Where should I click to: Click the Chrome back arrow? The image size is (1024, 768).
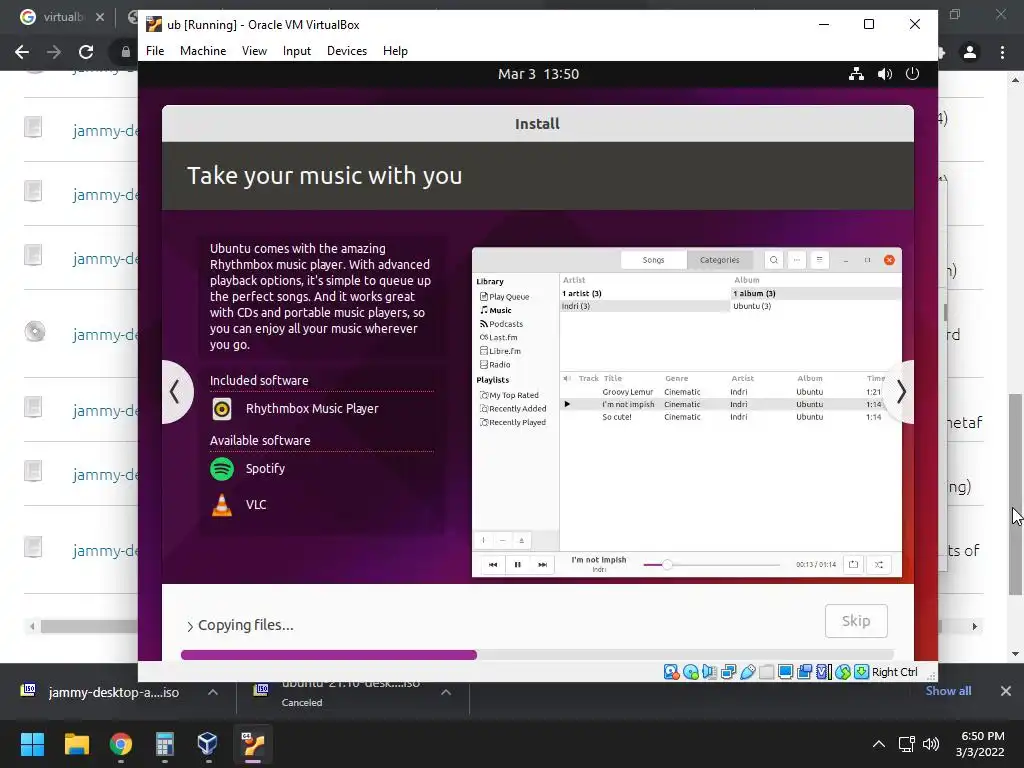tap(22, 52)
